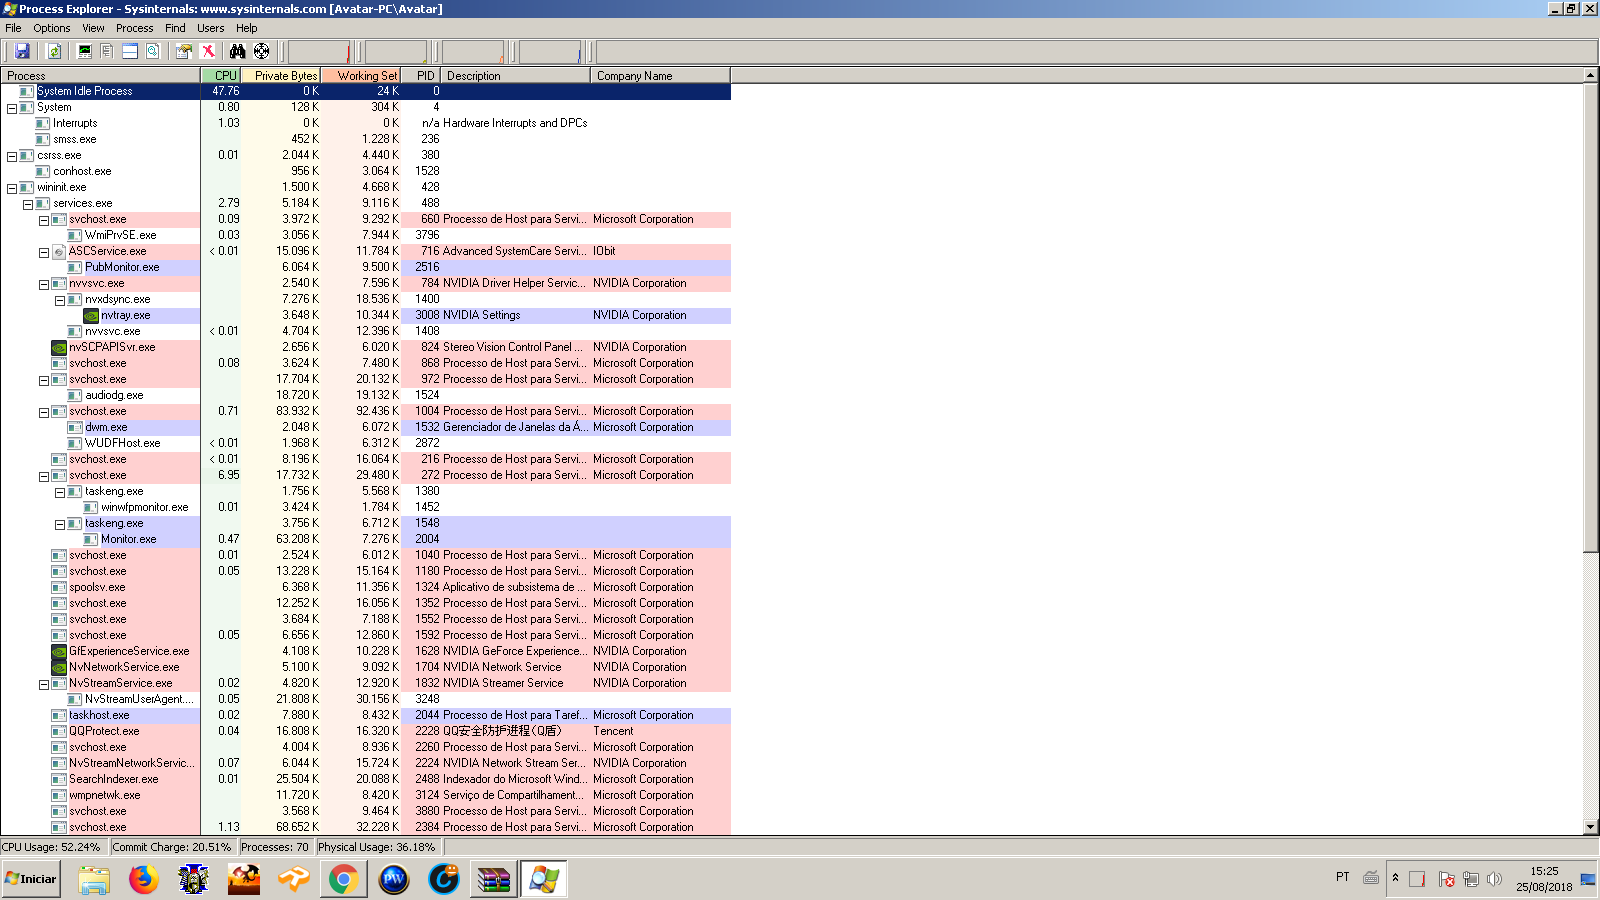The image size is (1600, 900).
Task: Open the Process menu
Action: click(134, 28)
